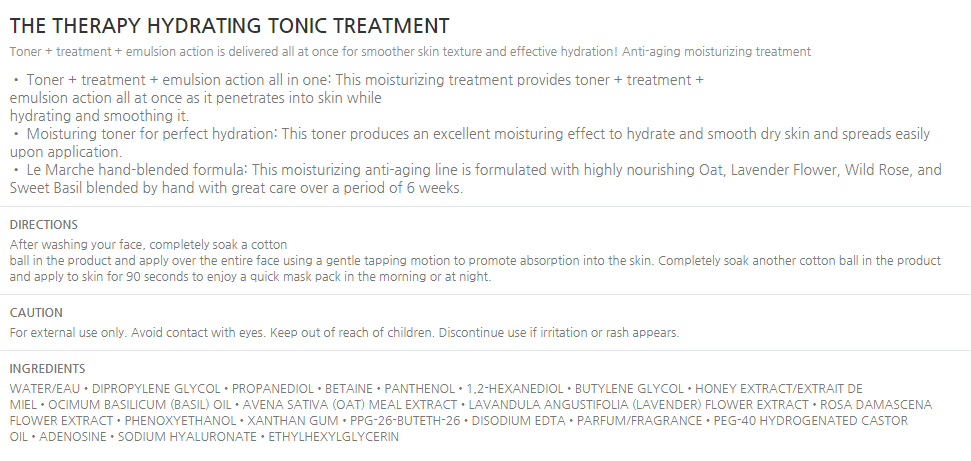This screenshot has height=461, width=971.
Task: Select the 'all in one' bullet point
Action: point(357,79)
